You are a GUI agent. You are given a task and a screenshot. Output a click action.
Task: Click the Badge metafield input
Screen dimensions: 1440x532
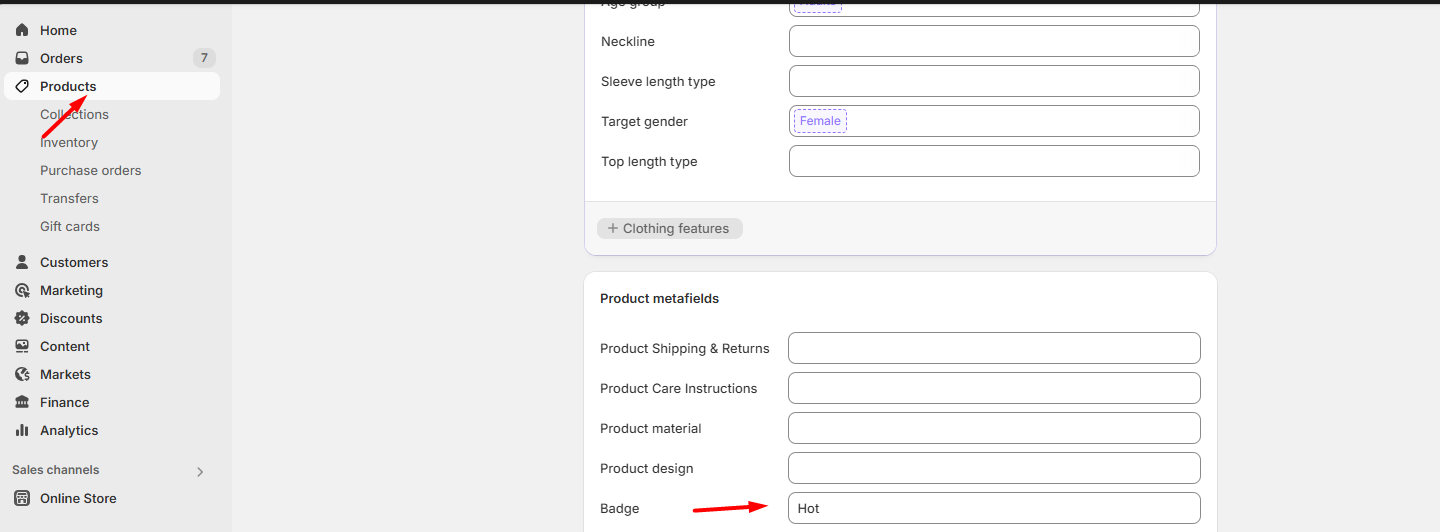(993, 508)
